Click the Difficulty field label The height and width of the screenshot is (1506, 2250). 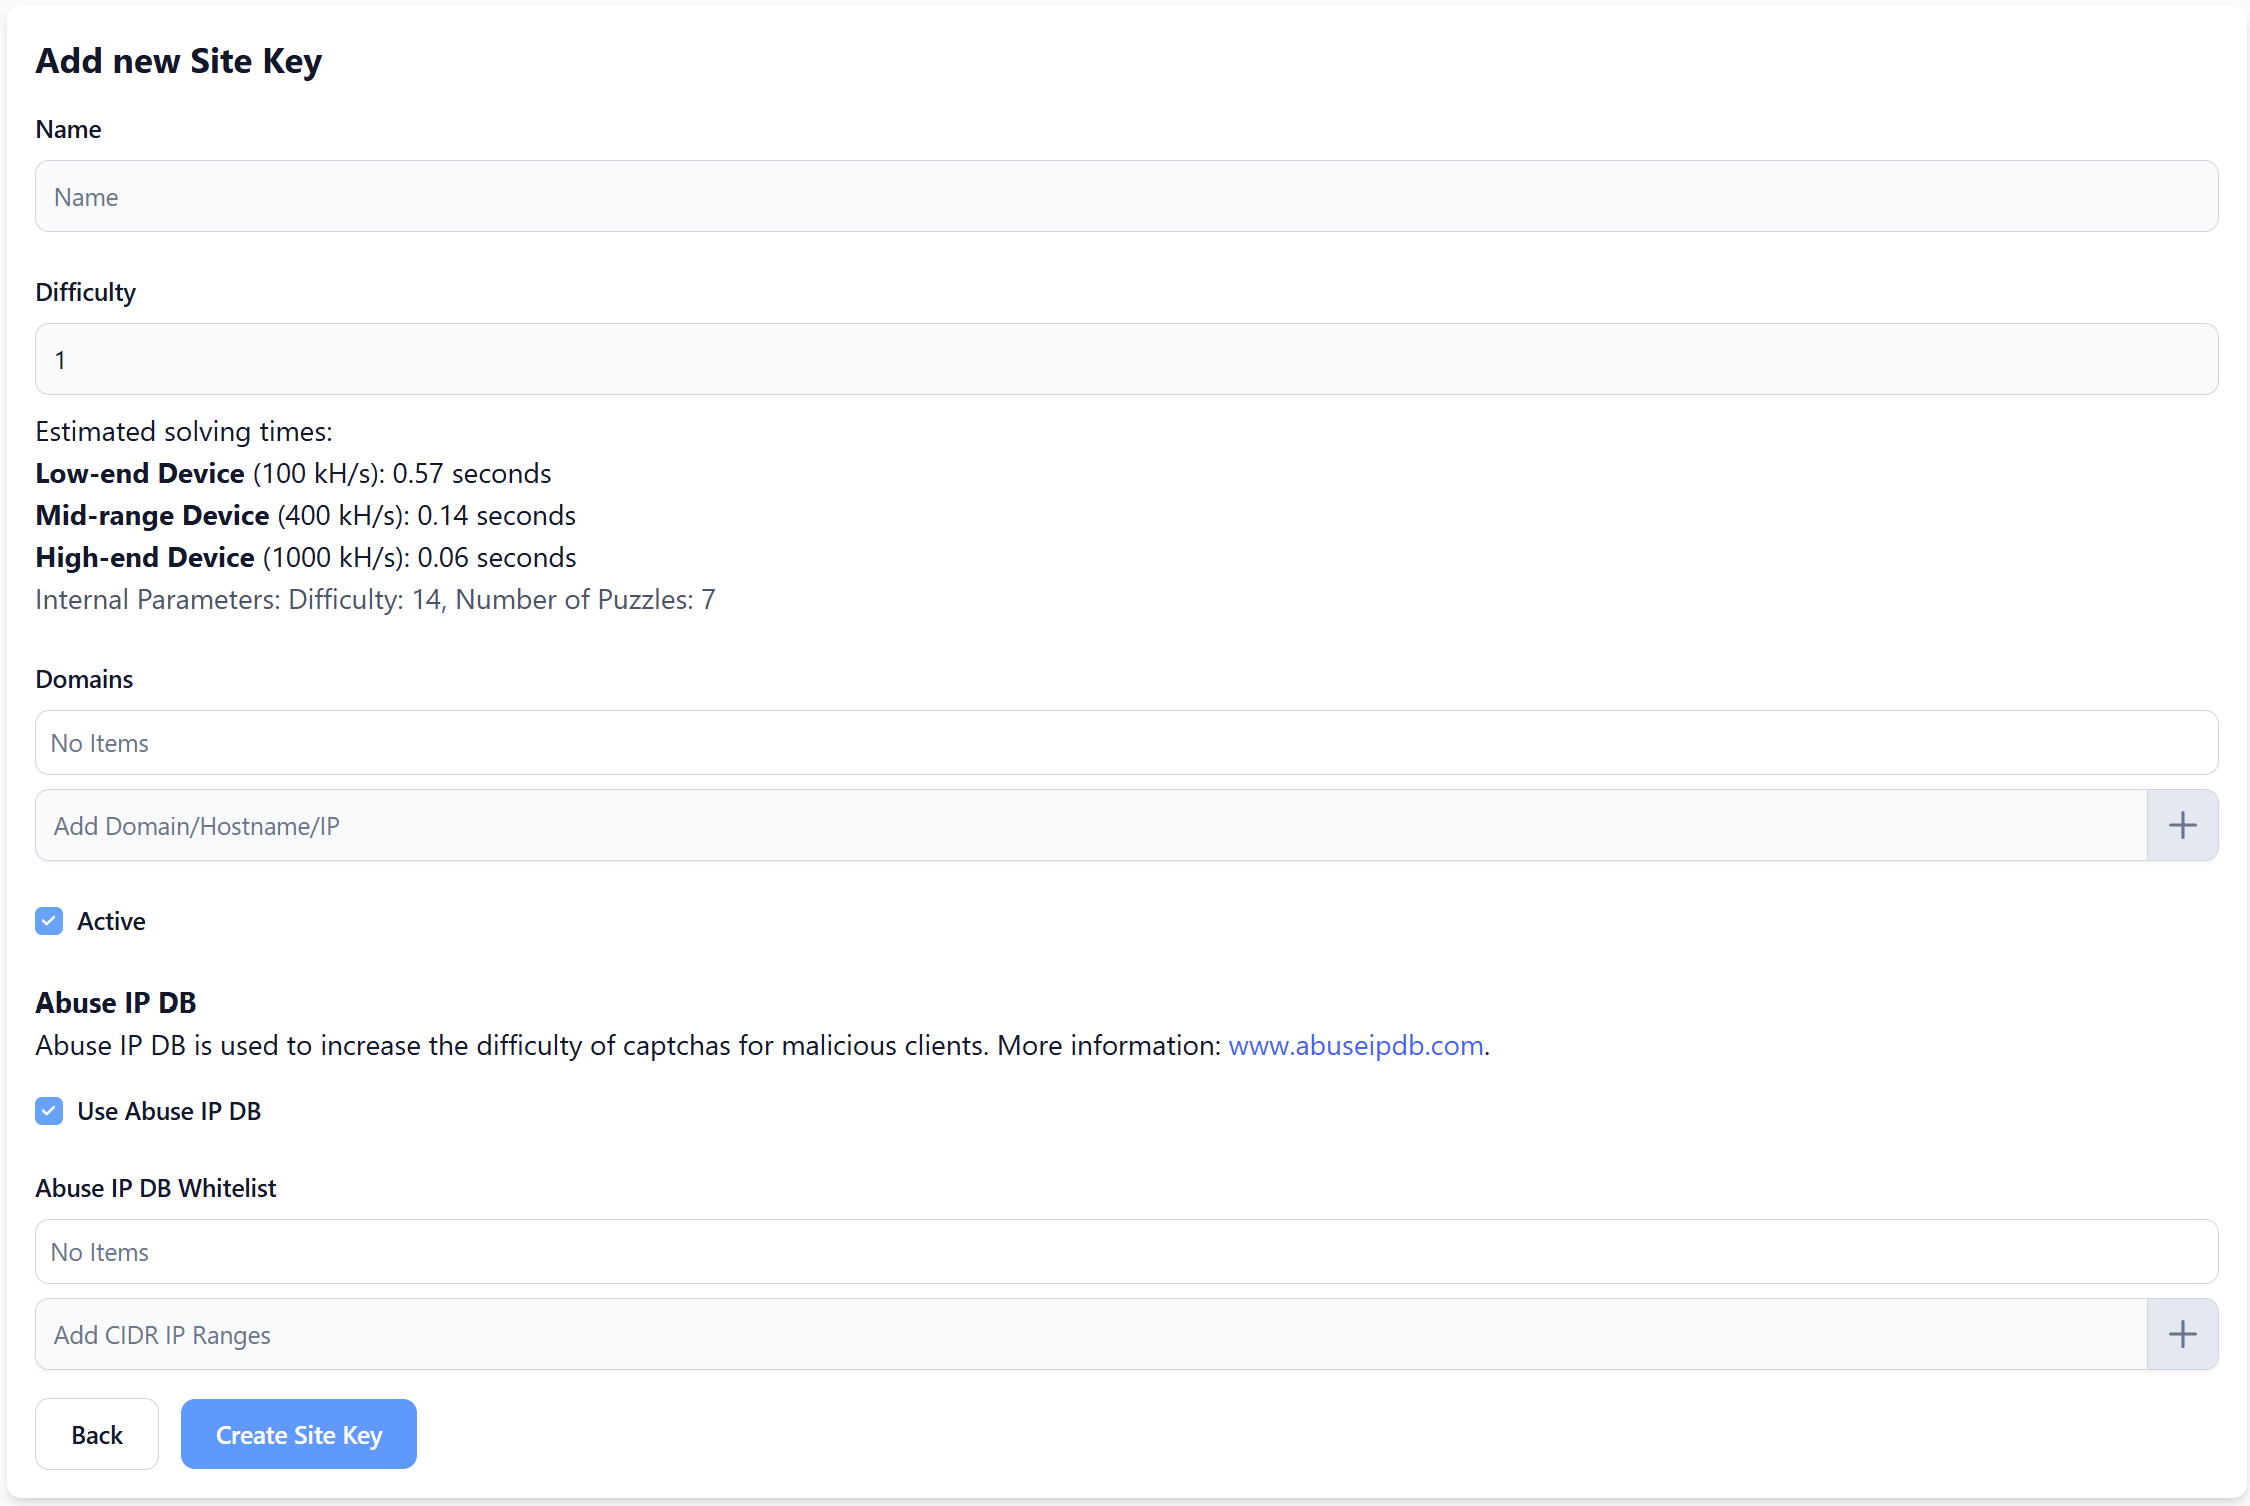[85, 291]
